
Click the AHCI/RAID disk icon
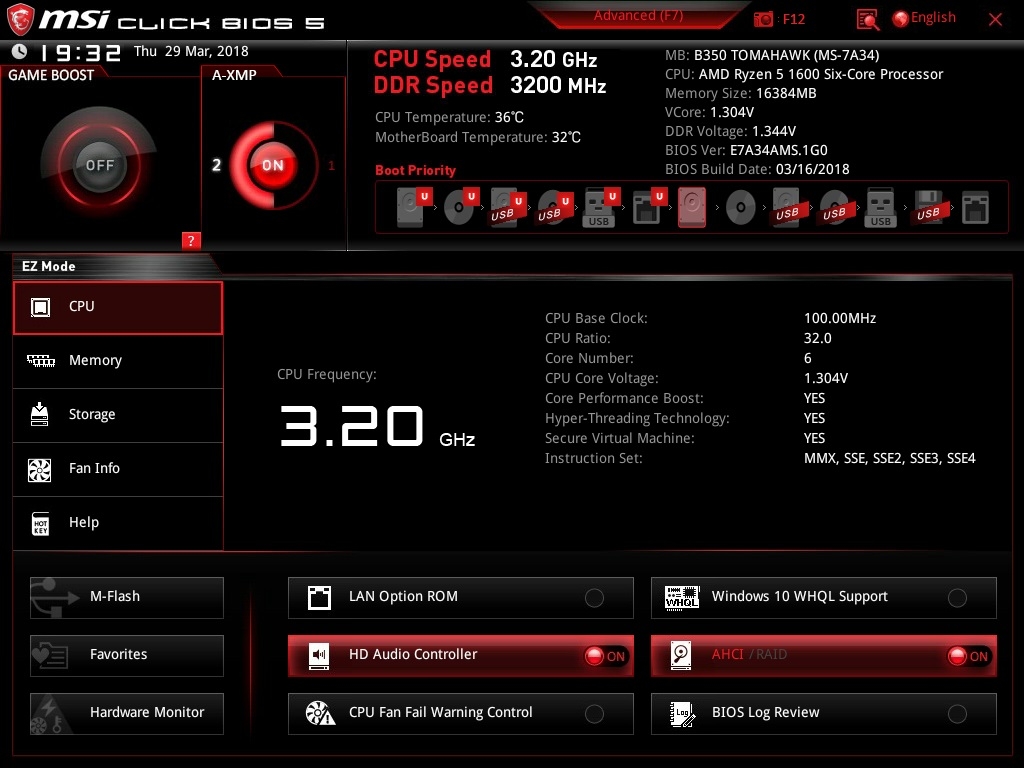(x=680, y=655)
